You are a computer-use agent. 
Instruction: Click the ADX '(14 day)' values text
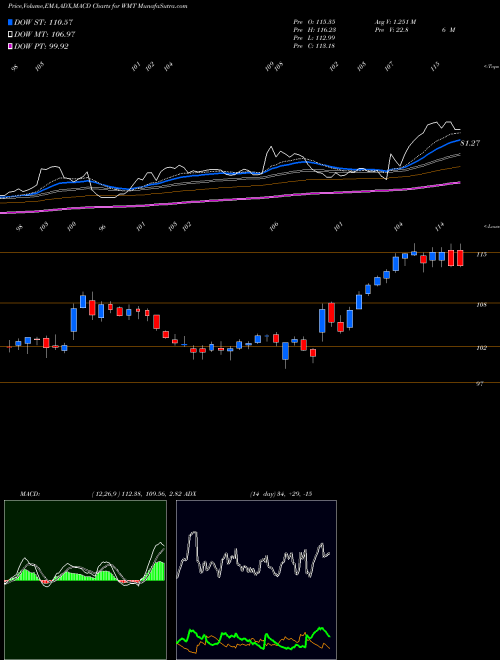tap(280, 494)
